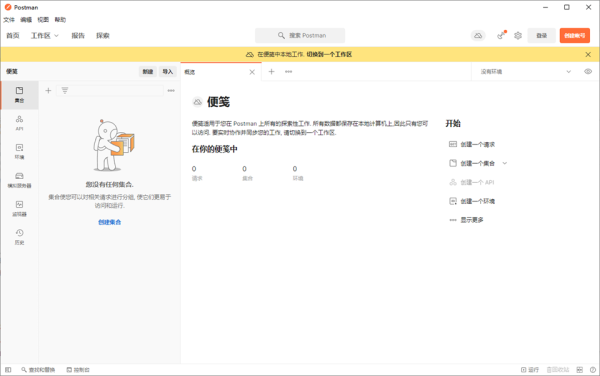Open the API sidebar tab
The width and height of the screenshot is (600, 376).
[x=19, y=123]
